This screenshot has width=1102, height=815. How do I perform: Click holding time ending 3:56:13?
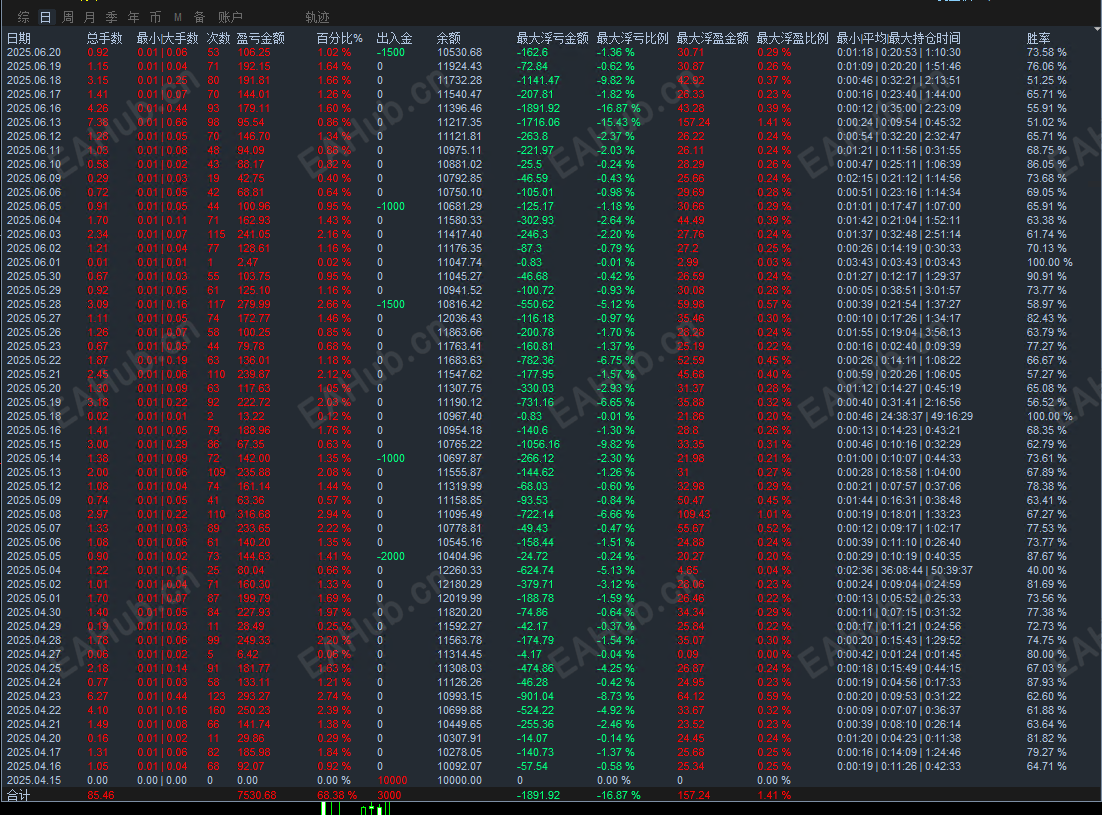point(899,332)
